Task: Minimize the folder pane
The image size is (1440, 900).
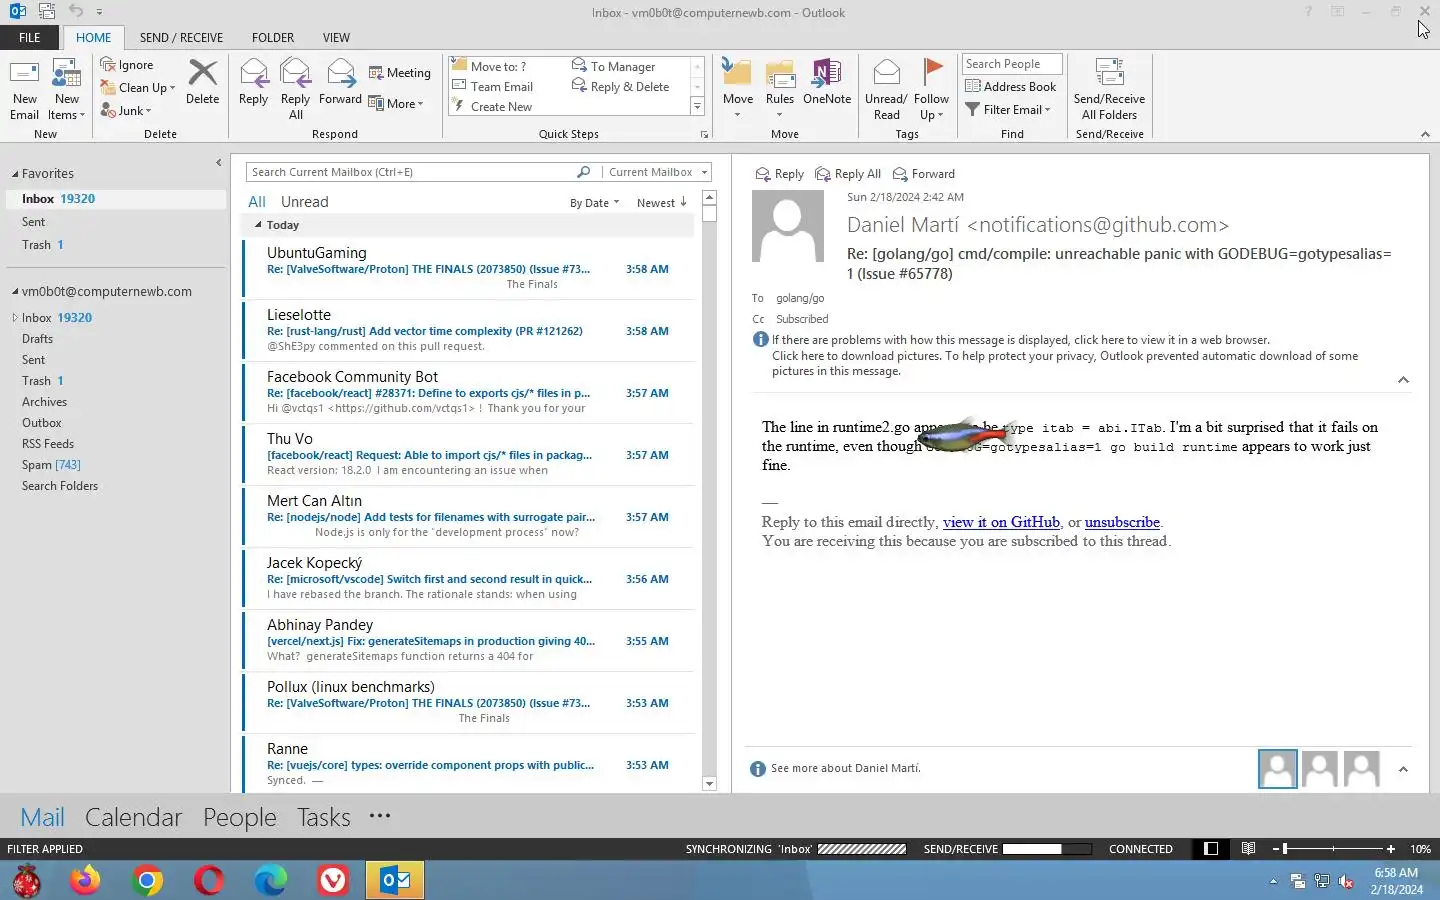Action: 218,163
